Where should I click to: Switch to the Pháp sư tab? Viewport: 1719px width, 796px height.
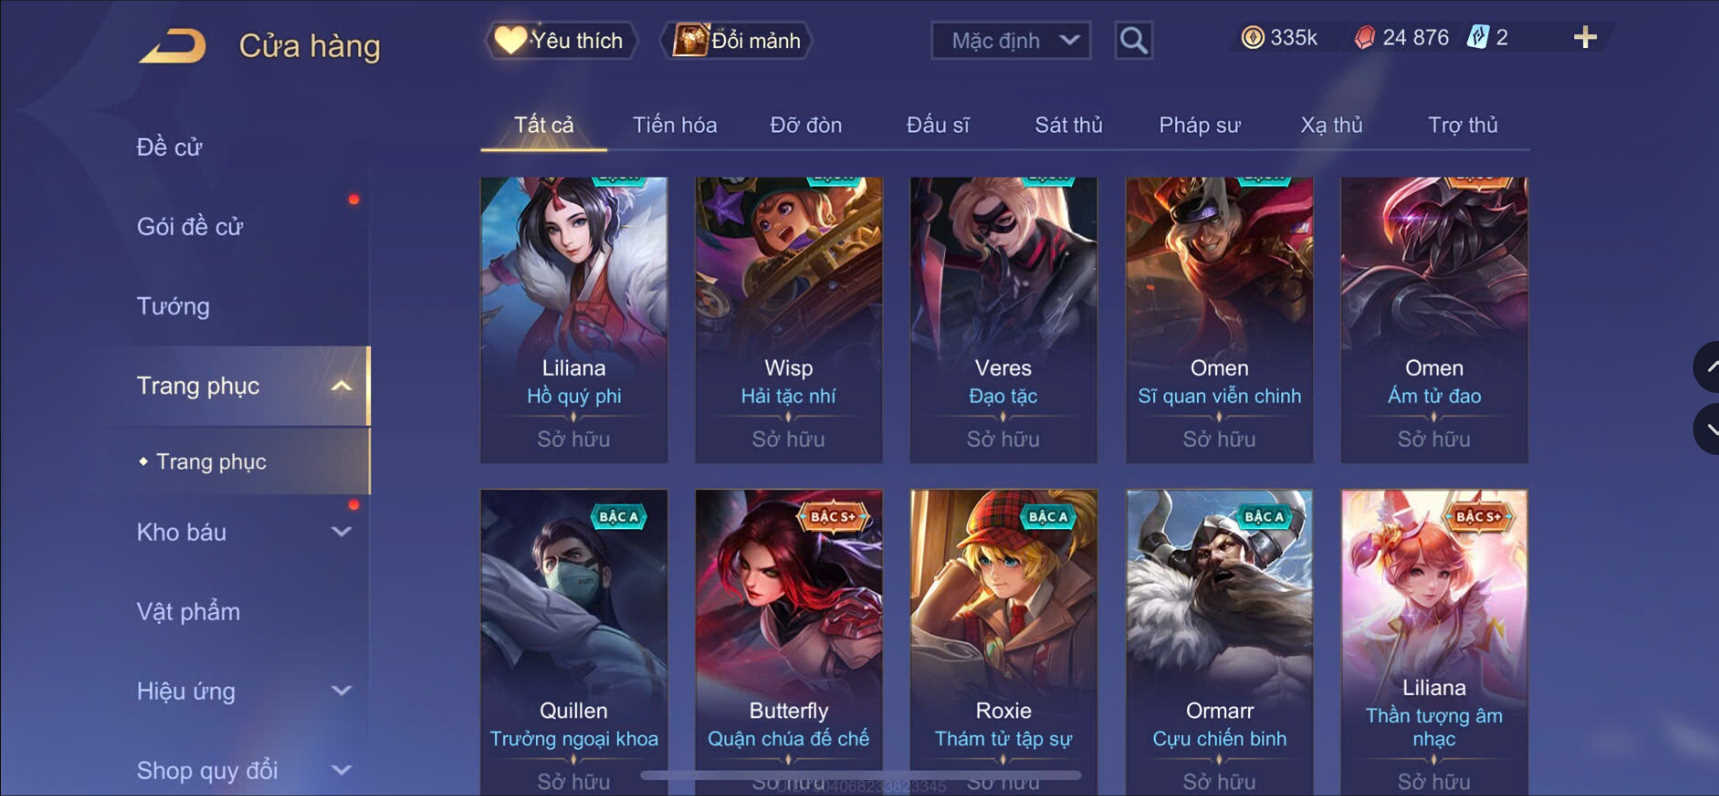(x=1200, y=125)
